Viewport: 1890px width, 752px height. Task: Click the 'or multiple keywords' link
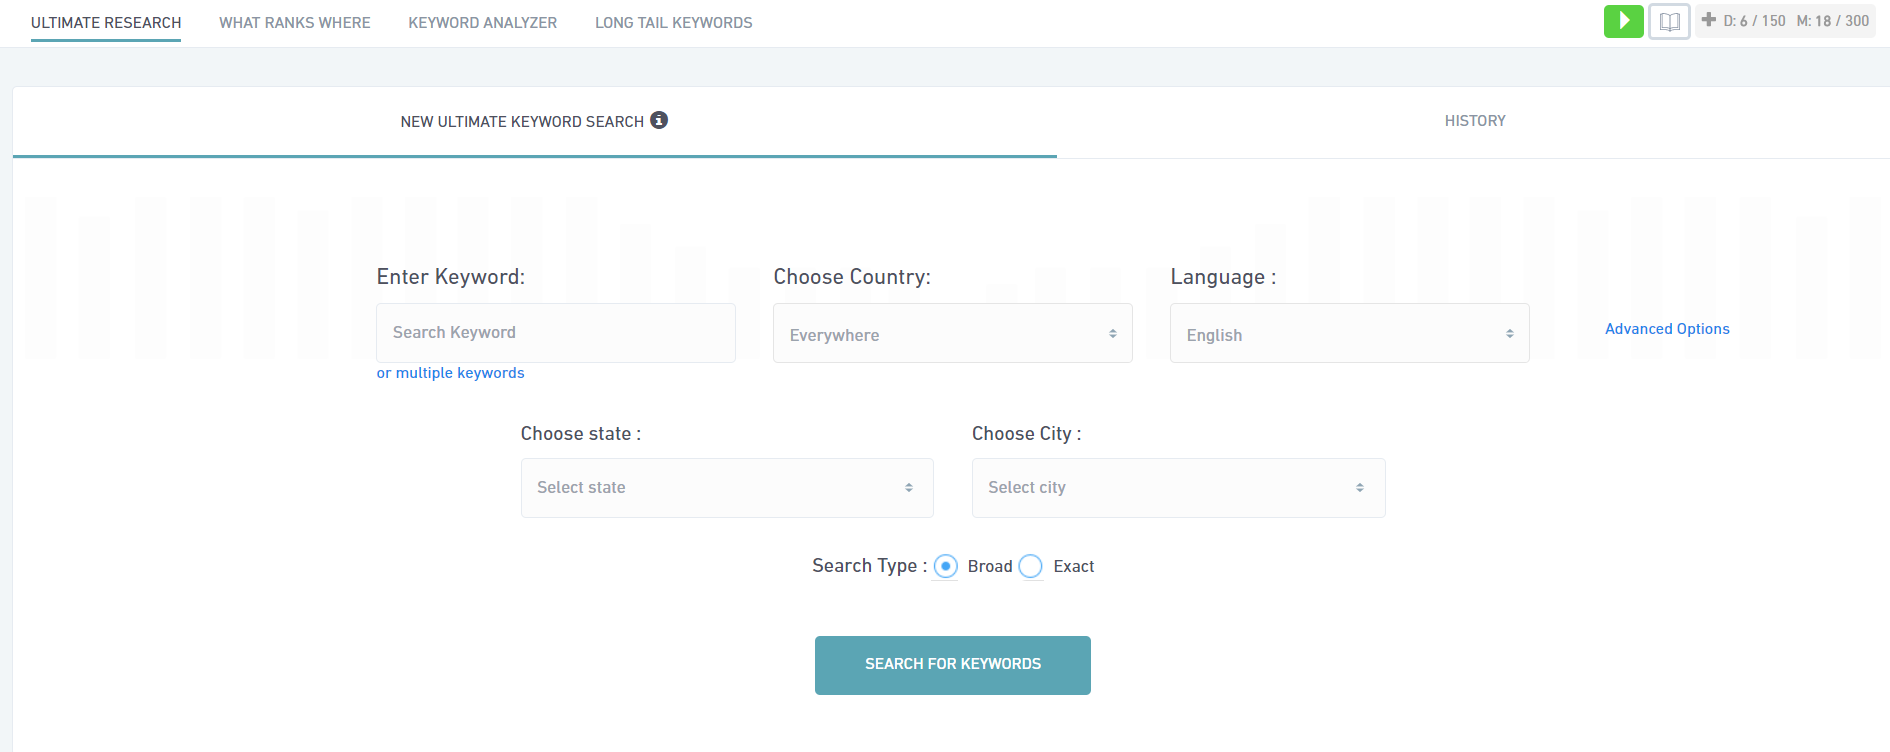click(450, 373)
